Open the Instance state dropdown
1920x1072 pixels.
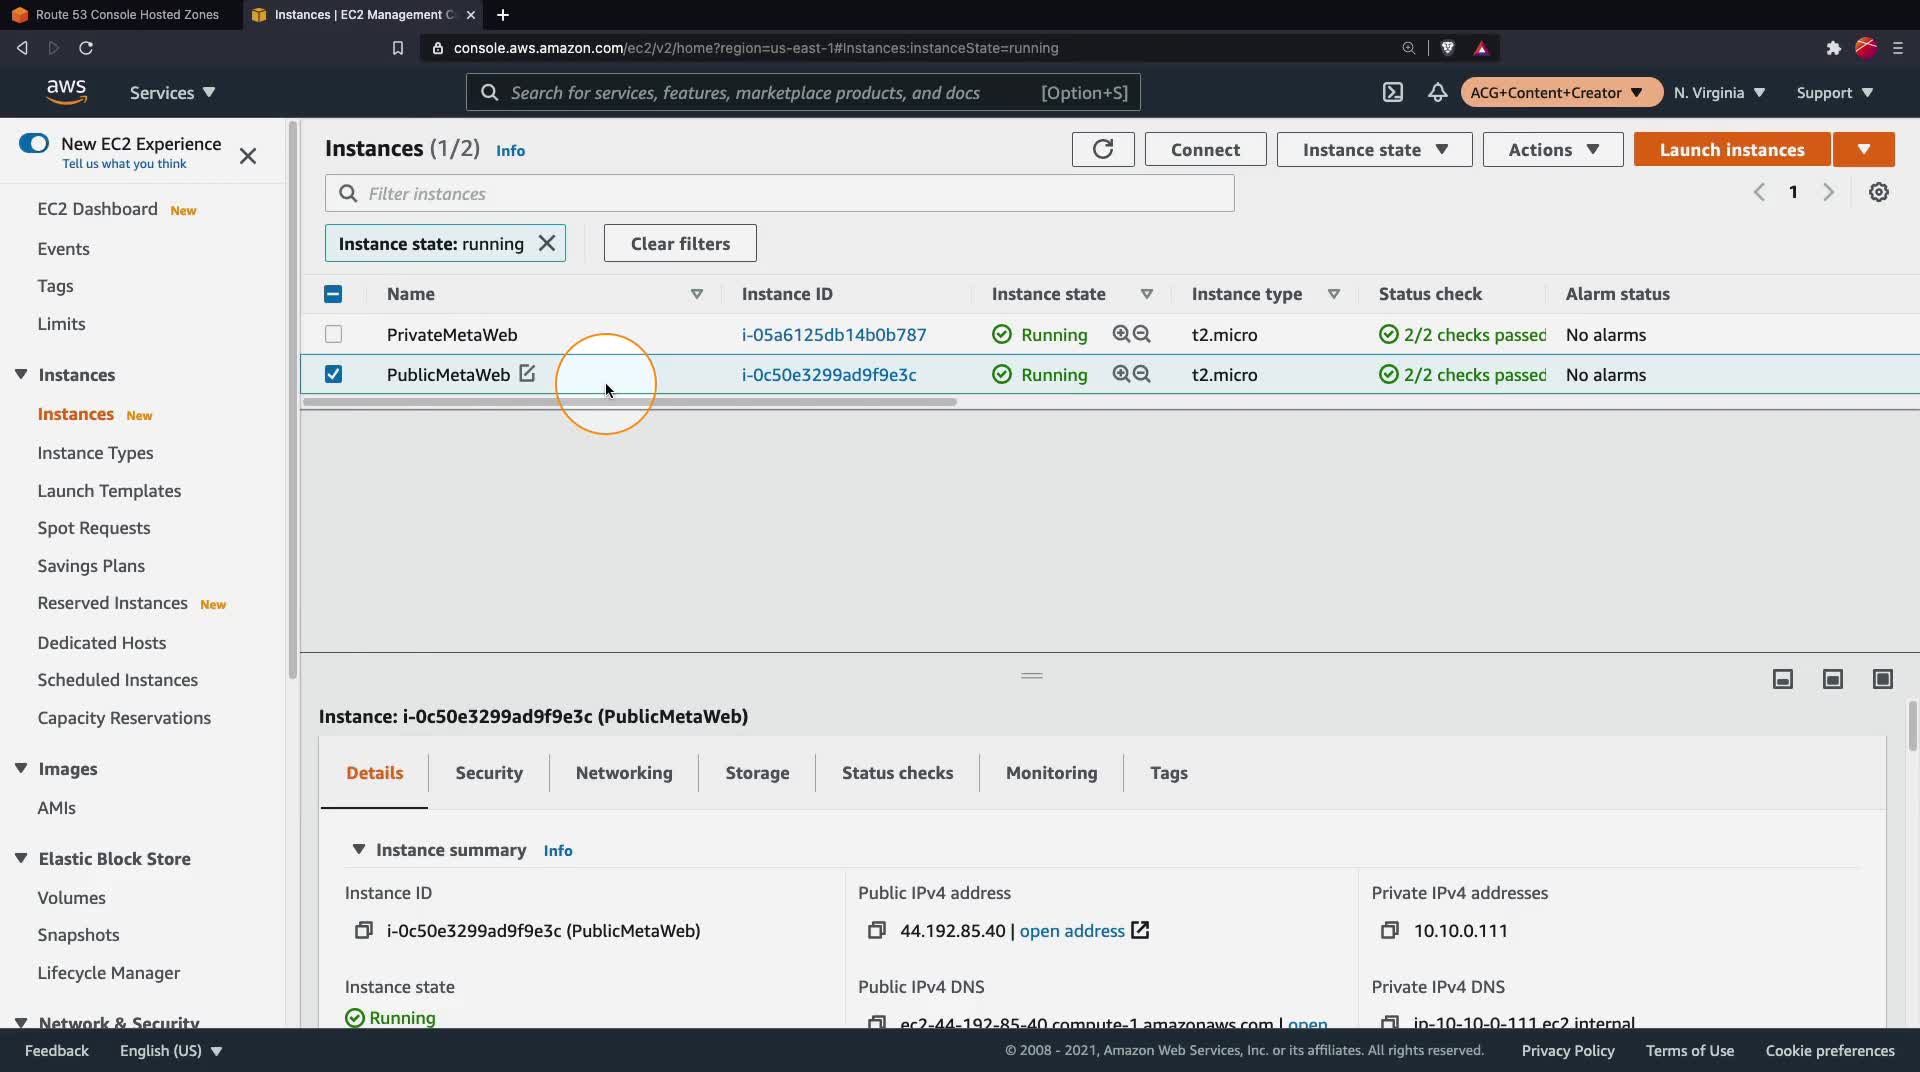pyautogui.click(x=1374, y=149)
